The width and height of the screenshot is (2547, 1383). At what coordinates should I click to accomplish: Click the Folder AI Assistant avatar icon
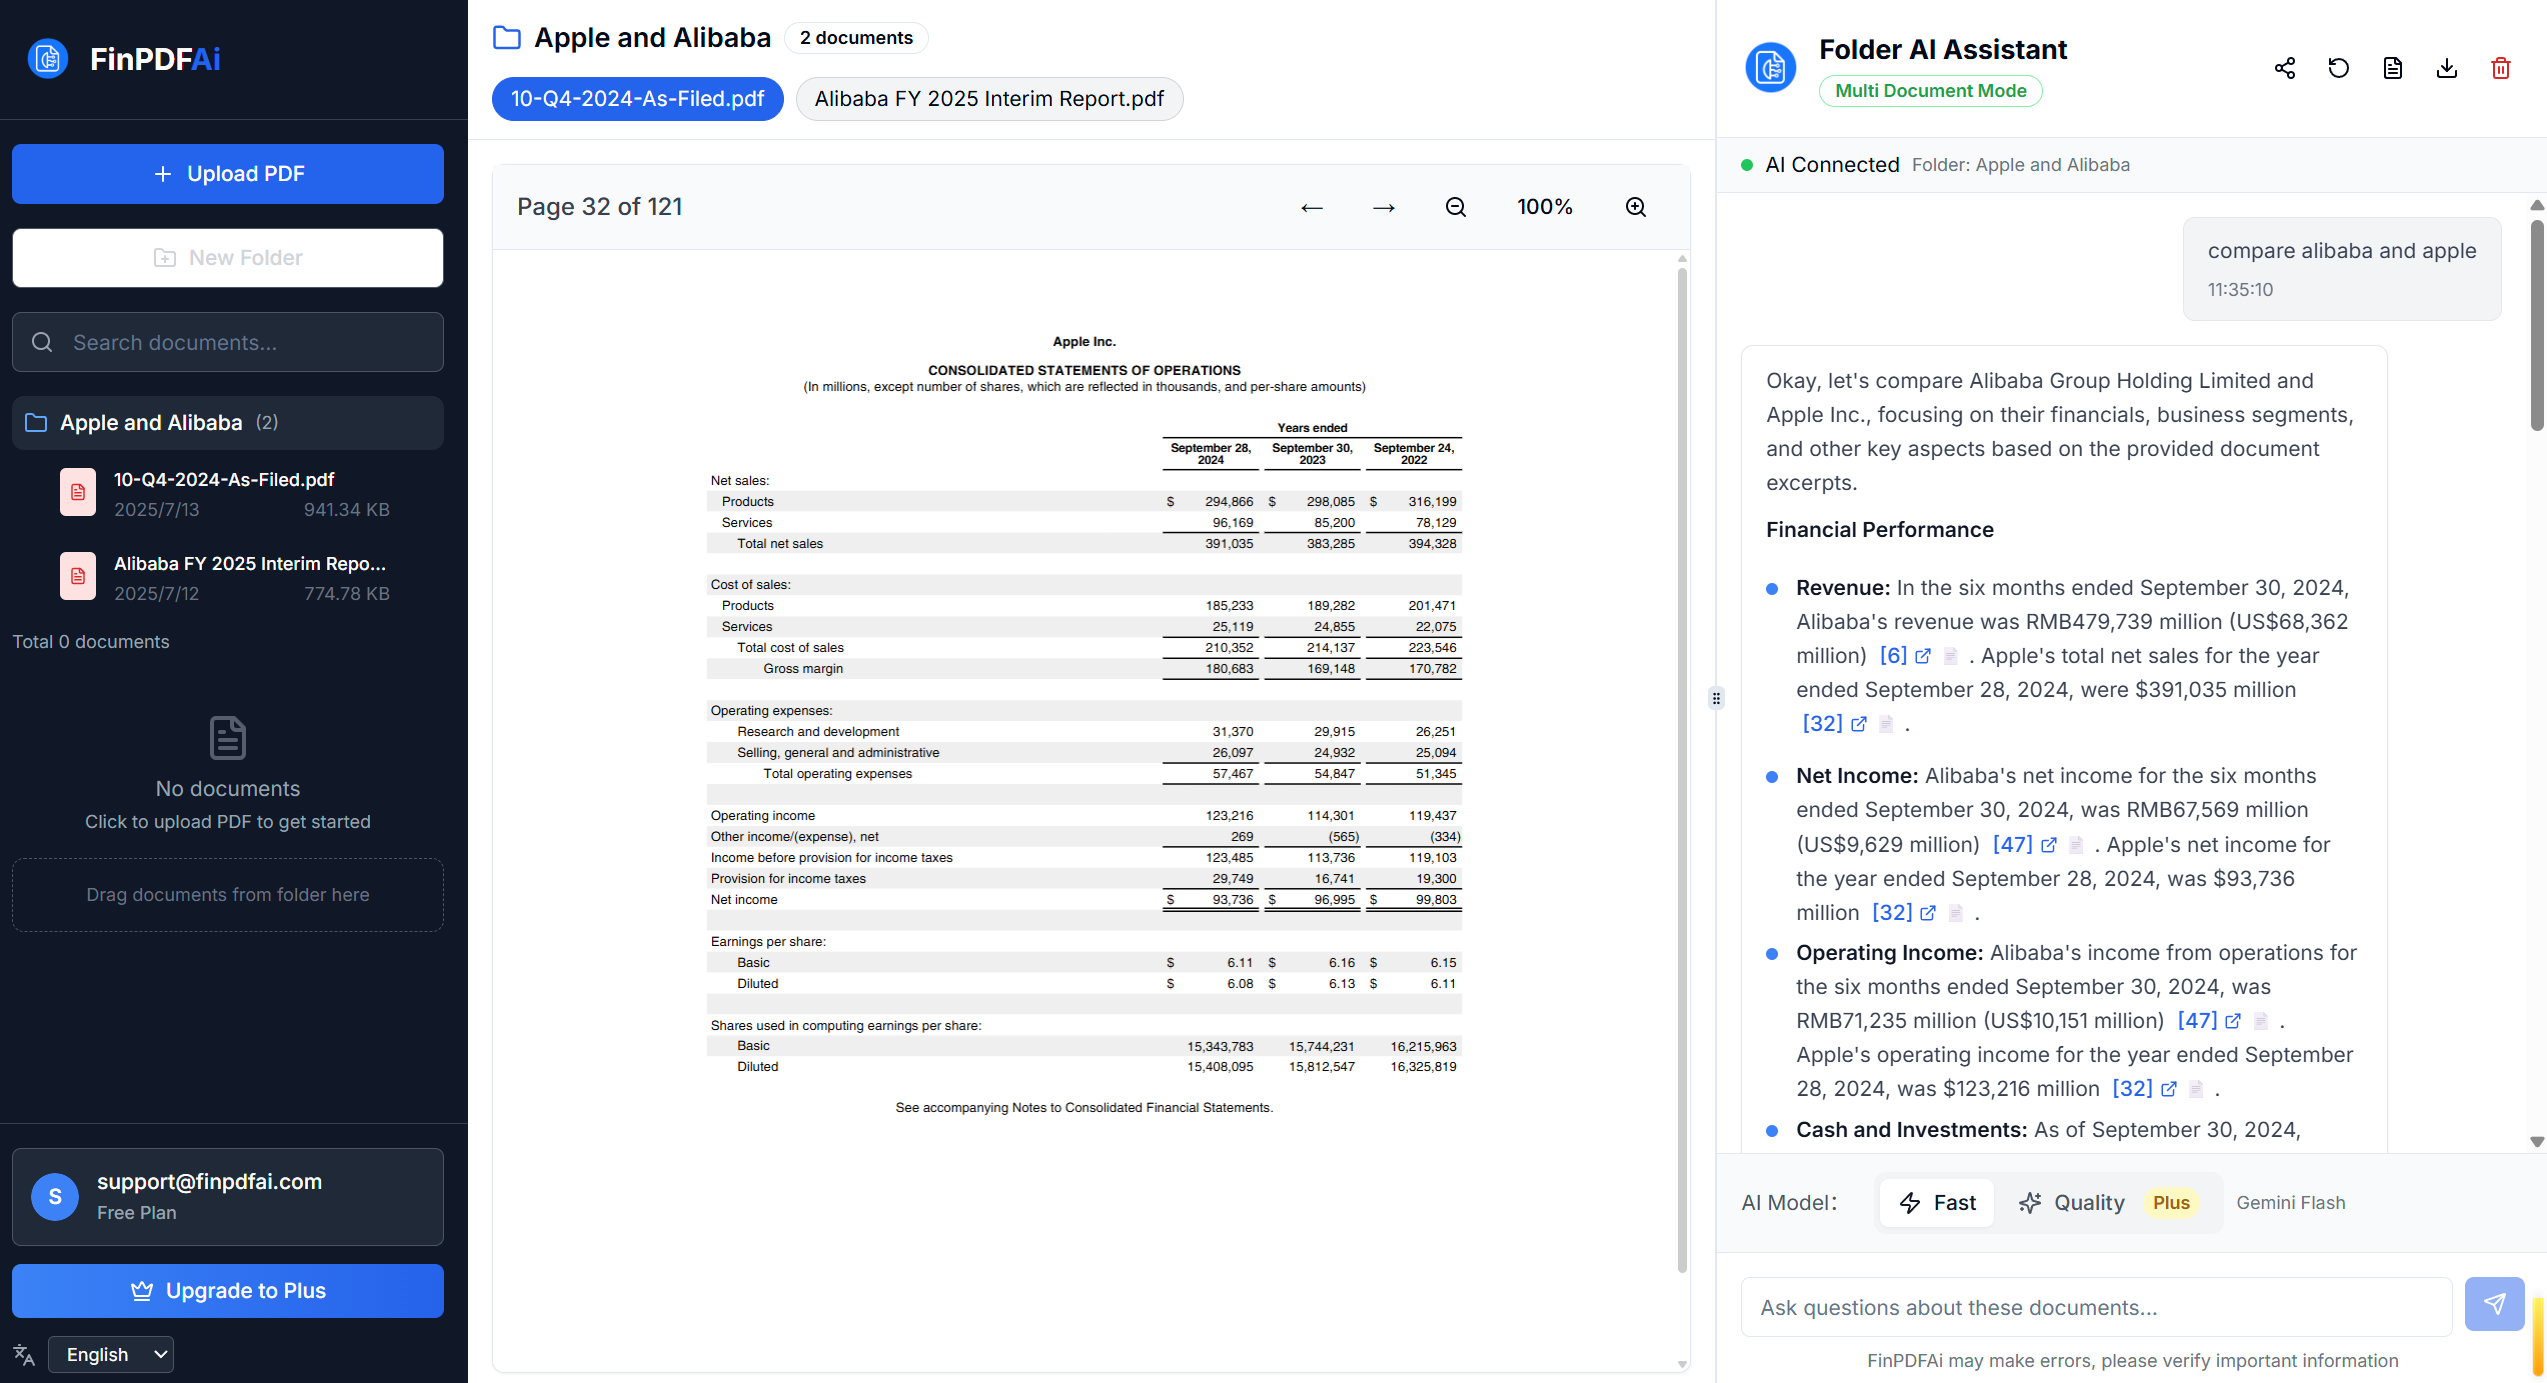pos(1771,68)
